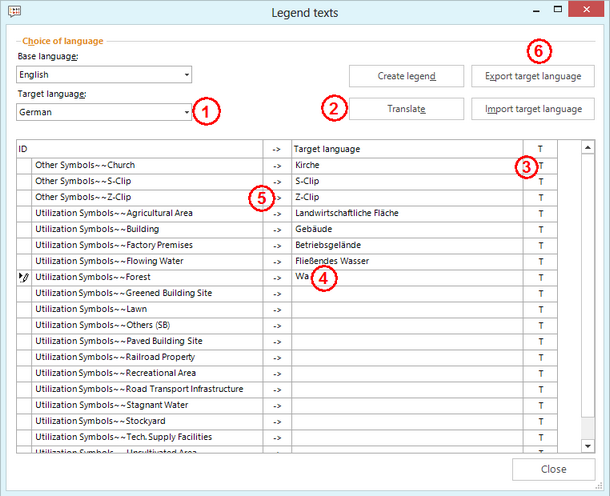Copy text arrow for Forest row
Image resolution: width=610 pixels, height=496 pixels.
click(277, 277)
